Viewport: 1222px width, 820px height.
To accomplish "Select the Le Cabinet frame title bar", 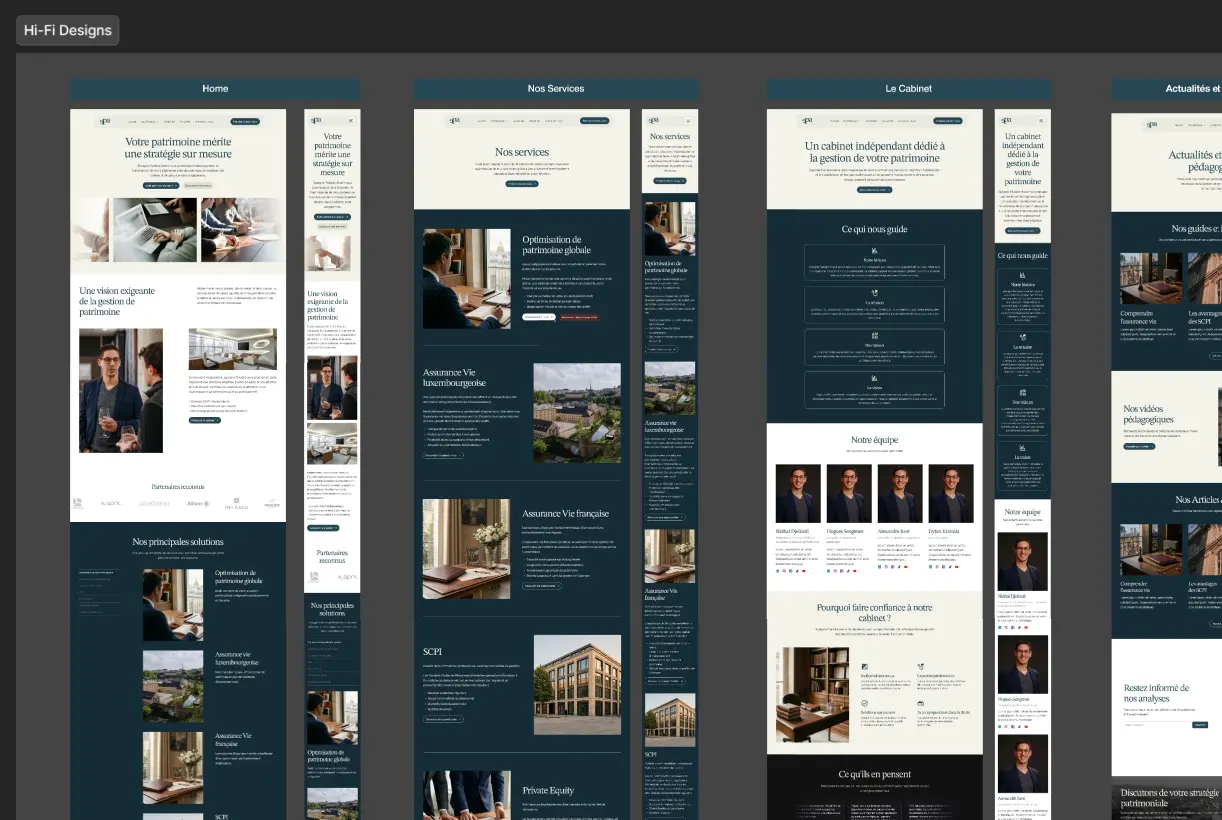I will tap(909, 89).
